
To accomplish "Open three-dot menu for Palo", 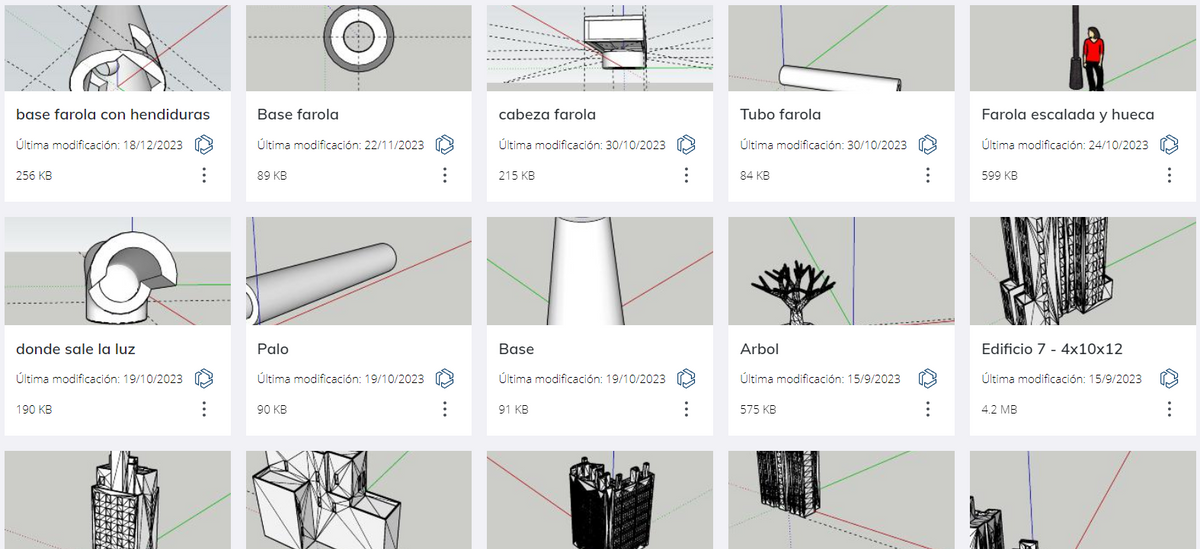I will pyautogui.click(x=445, y=409).
